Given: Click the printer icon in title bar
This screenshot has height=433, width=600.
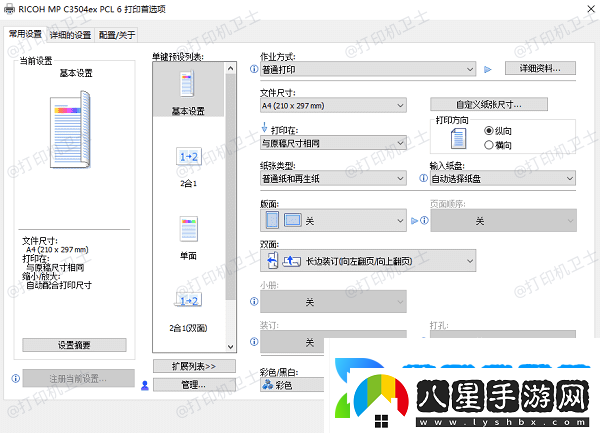Looking at the screenshot, I should coord(9,9).
